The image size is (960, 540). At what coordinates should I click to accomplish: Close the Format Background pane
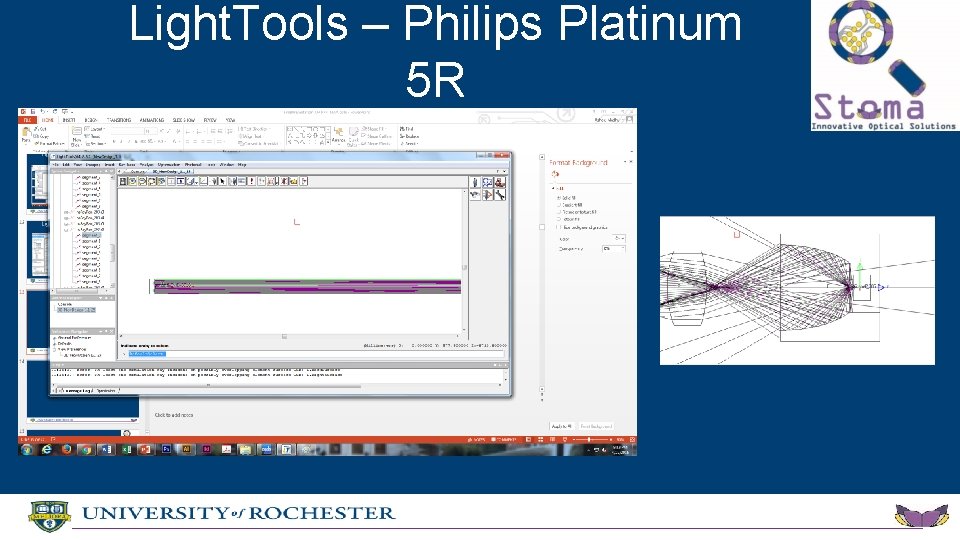pos(631,162)
